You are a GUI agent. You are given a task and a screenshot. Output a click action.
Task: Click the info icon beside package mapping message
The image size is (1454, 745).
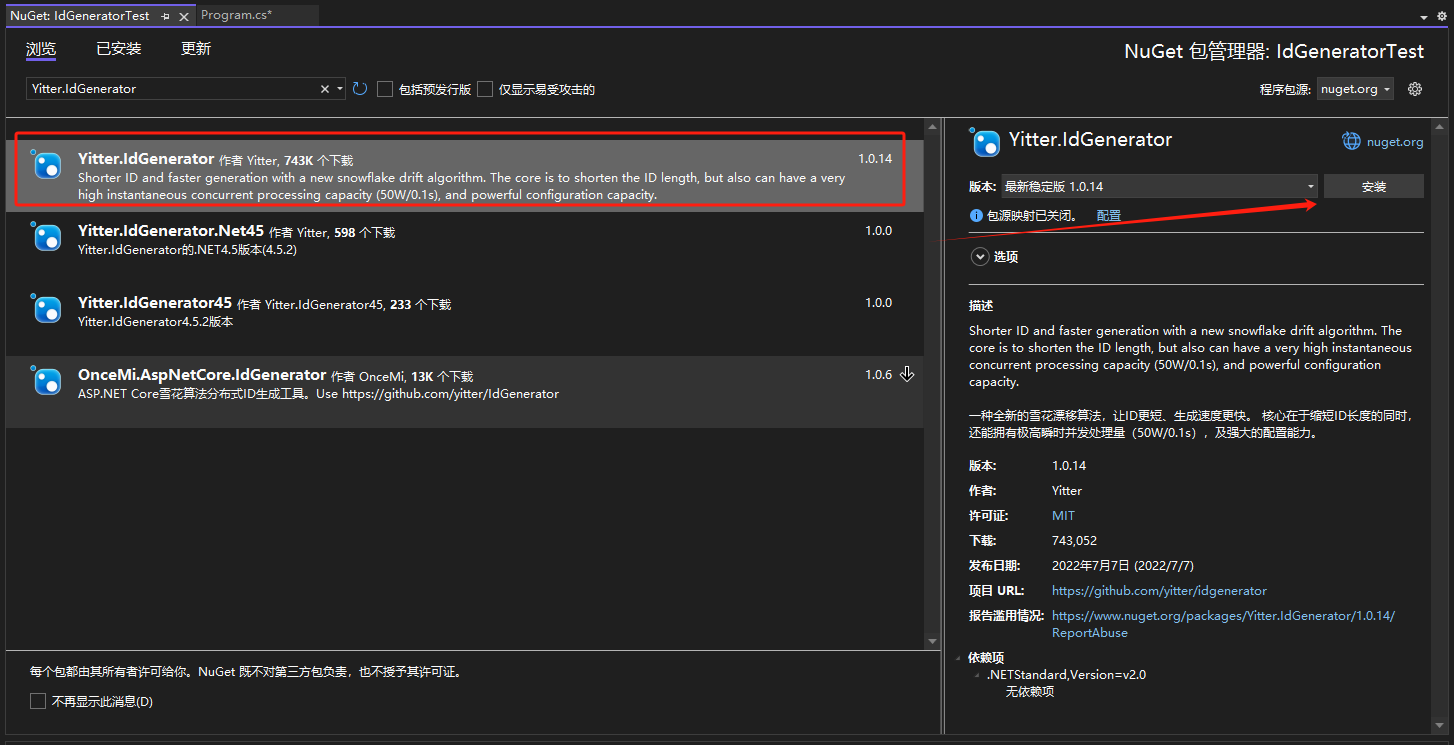click(977, 215)
